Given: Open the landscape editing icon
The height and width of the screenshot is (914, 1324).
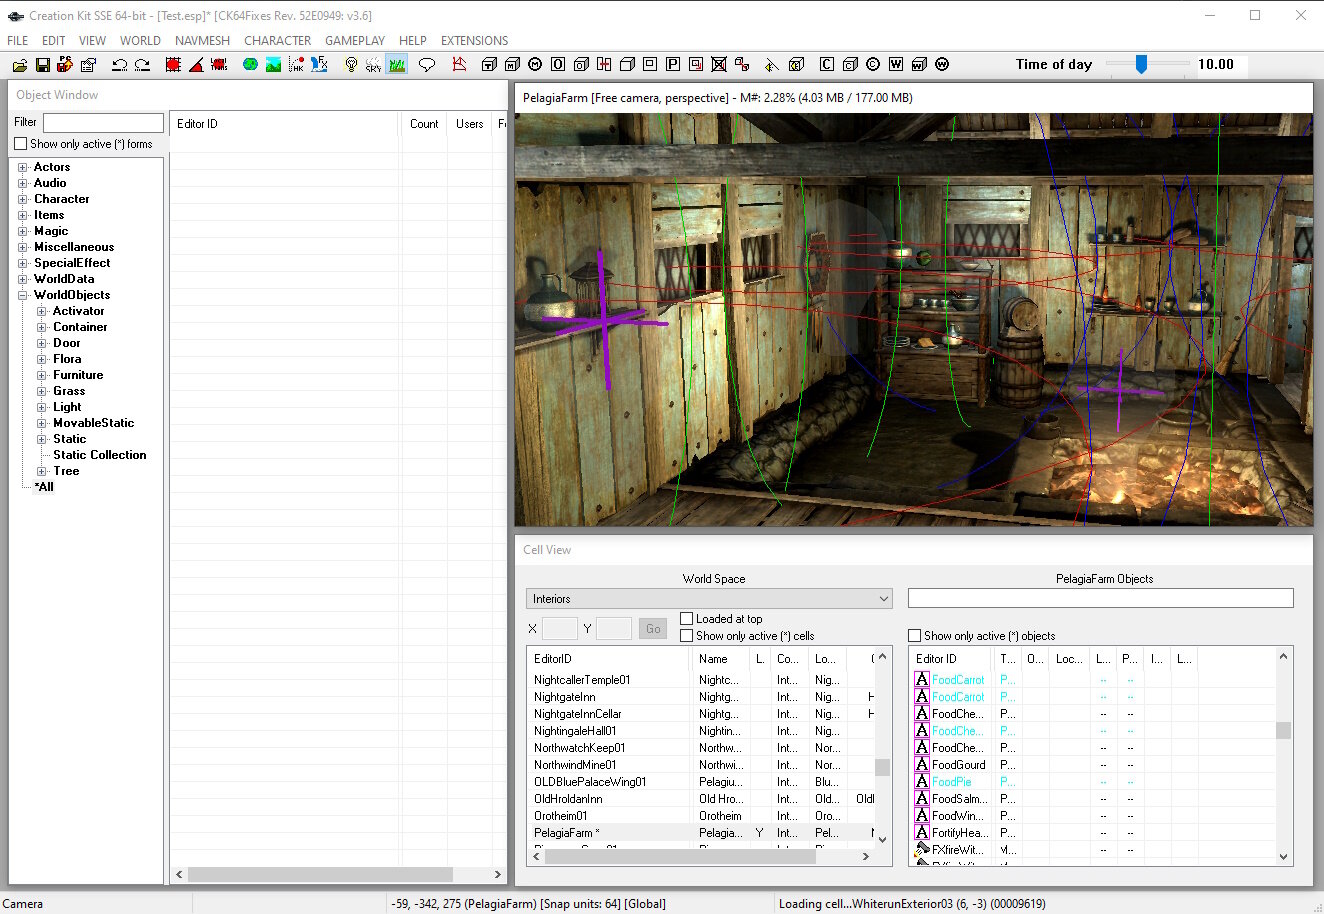Looking at the screenshot, I should 273,65.
